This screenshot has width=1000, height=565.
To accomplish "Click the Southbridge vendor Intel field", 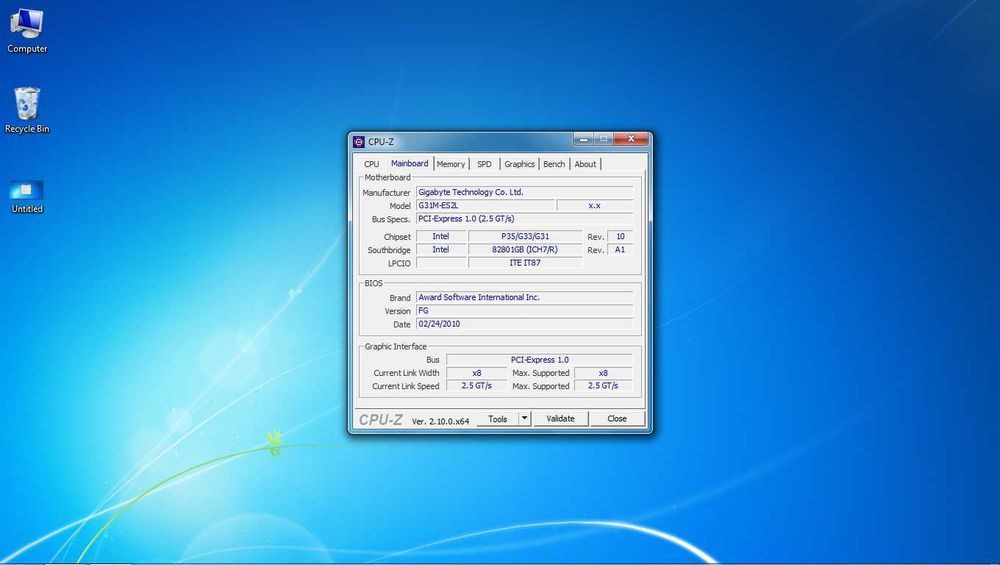I will (x=441, y=250).
